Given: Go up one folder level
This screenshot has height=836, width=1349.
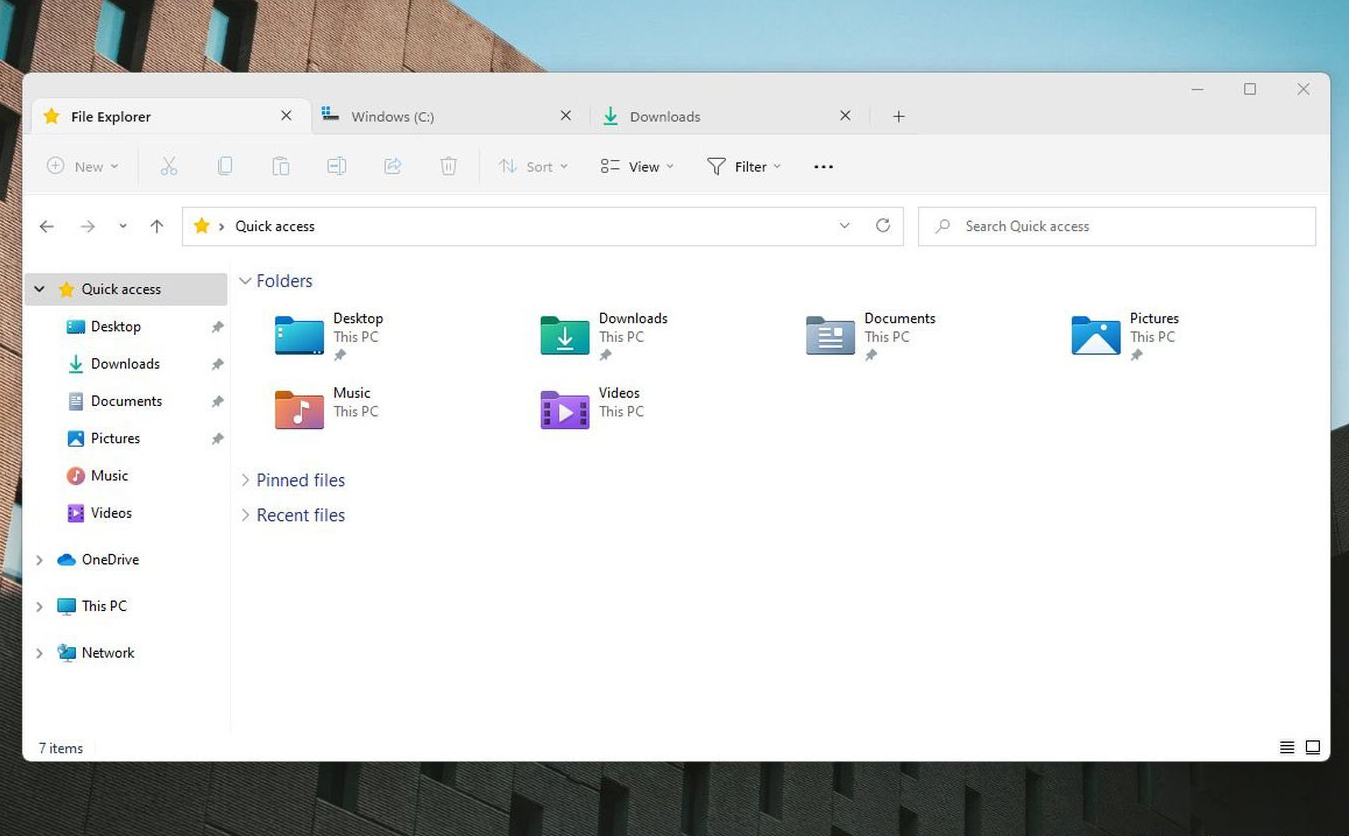Looking at the screenshot, I should (157, 226).
